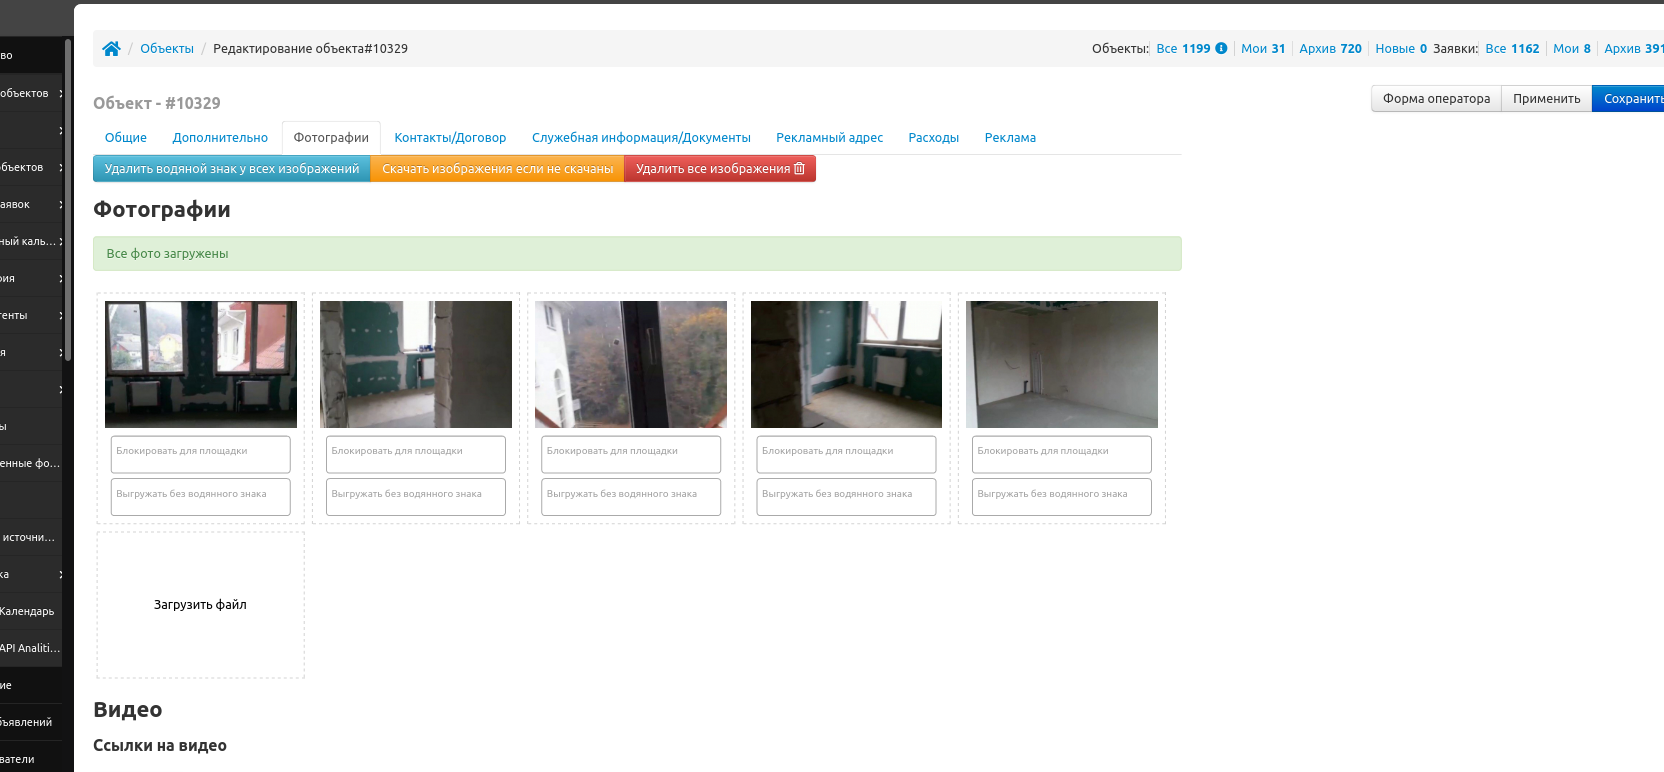This screenshot has height=772, width=1664.
Task: Switch to the Общие tab
Action: coord(126,138)
